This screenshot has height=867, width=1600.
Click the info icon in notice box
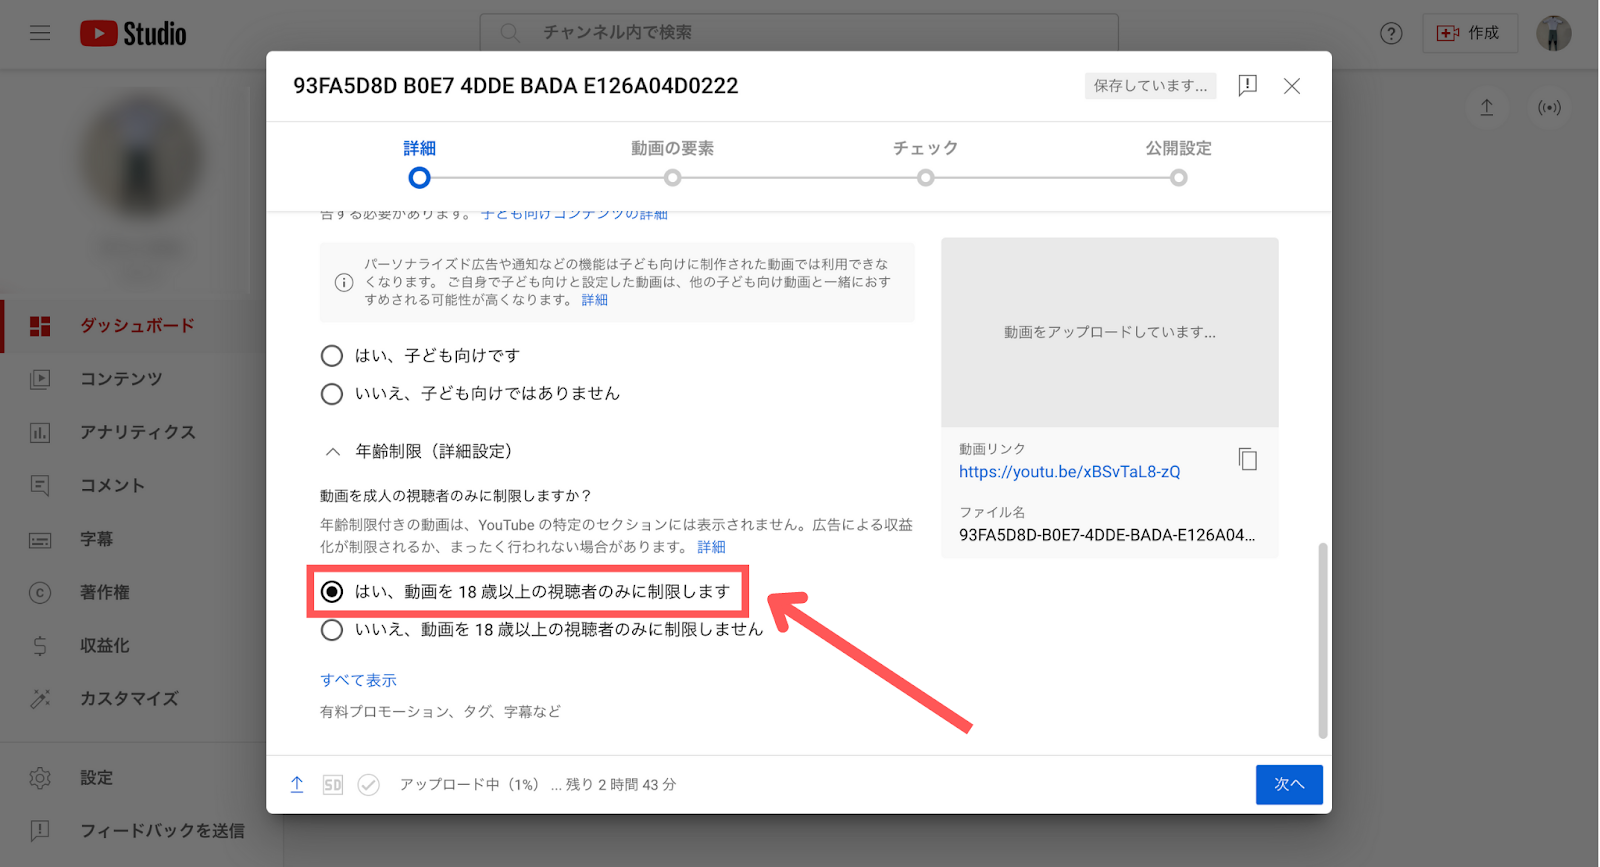coord(344,282)
